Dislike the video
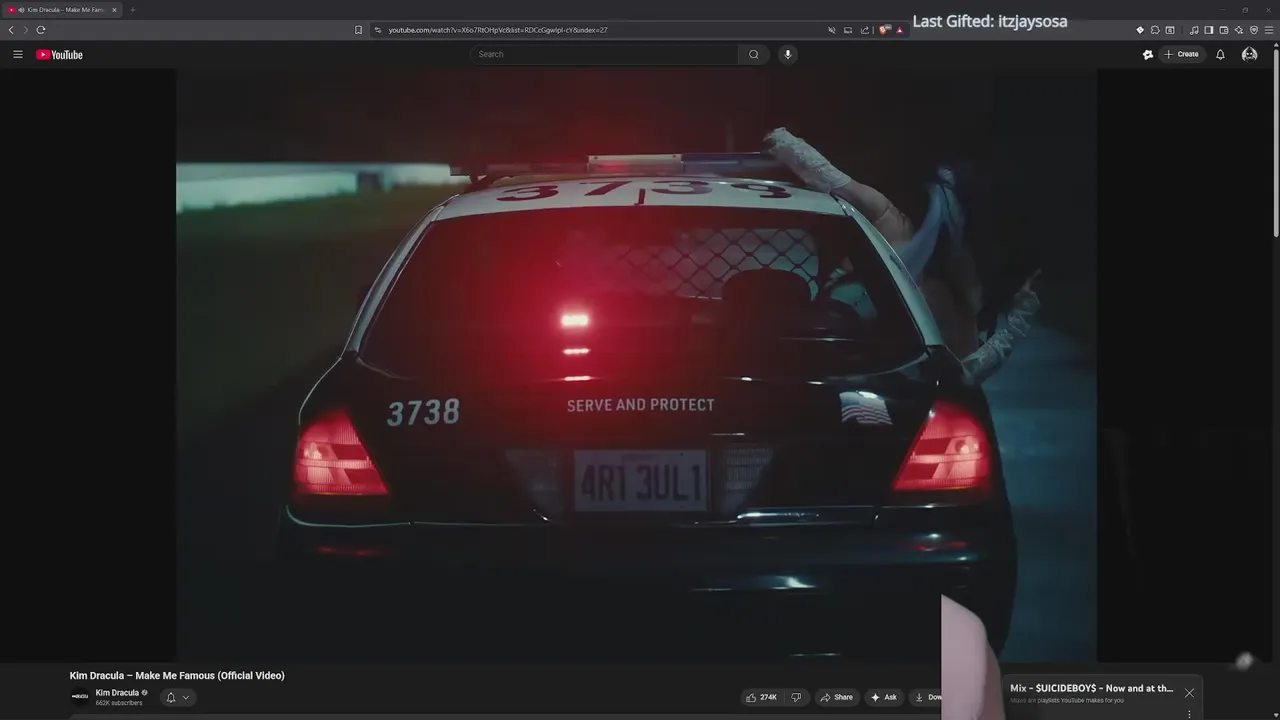1280x720 pixels. [x=796, y=697]
